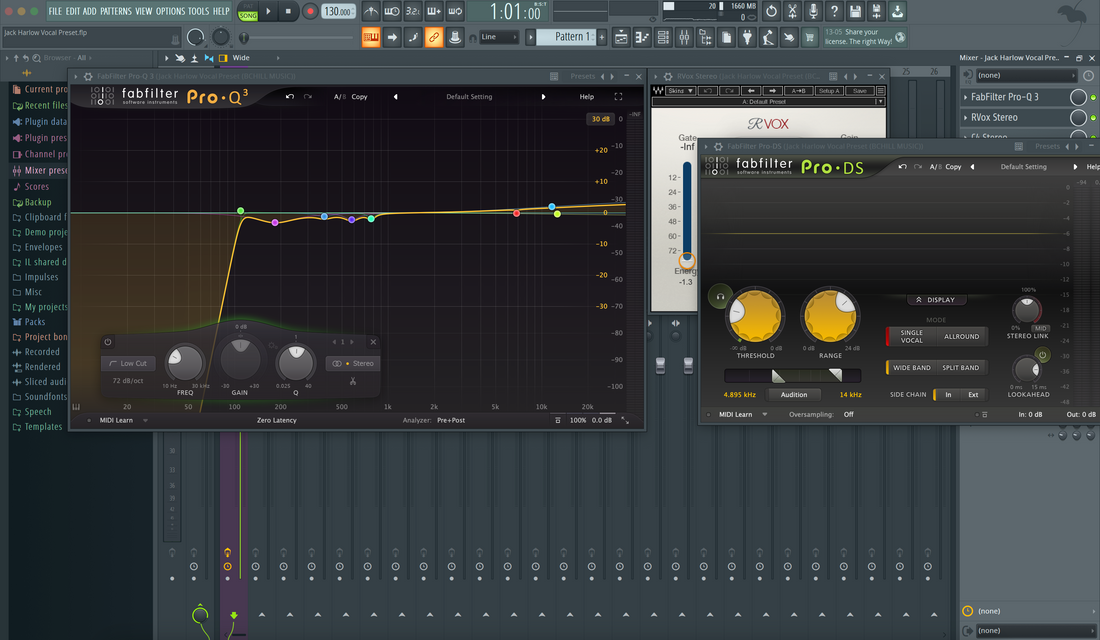
Task: Click the Help button in Pro-Q 3
Action: click(586, 97)
